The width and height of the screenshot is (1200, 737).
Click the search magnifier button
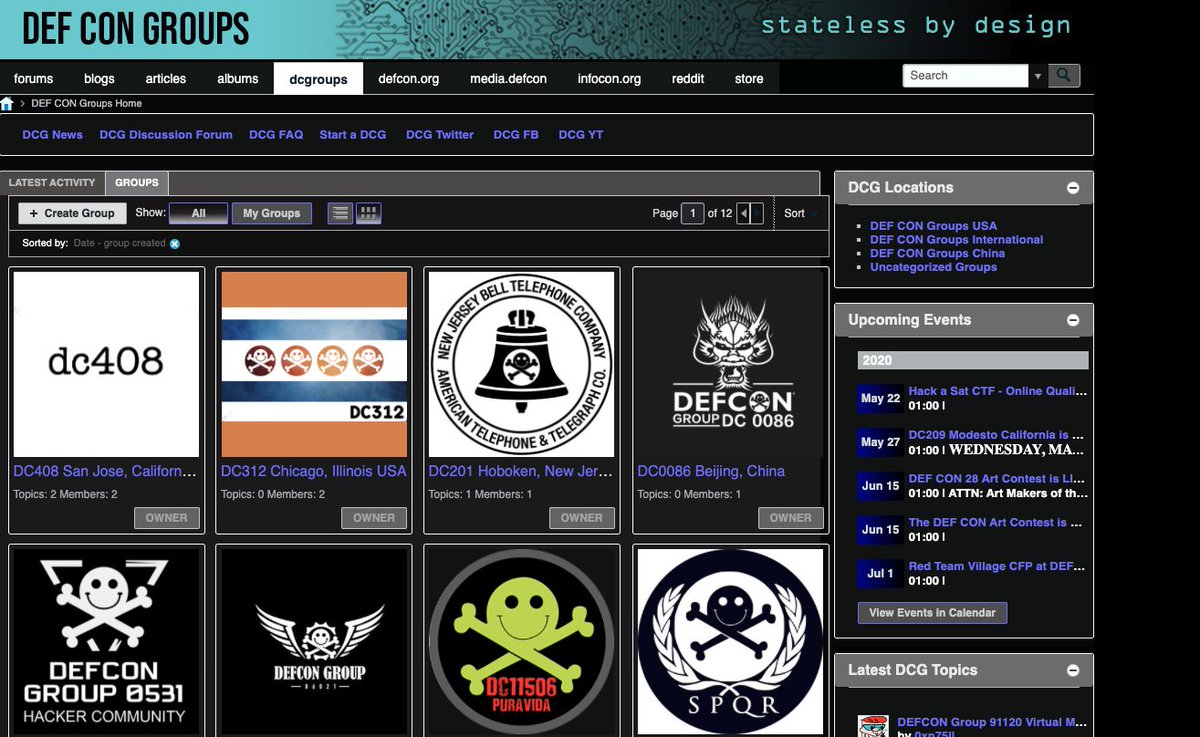[x=1064, y=76]
